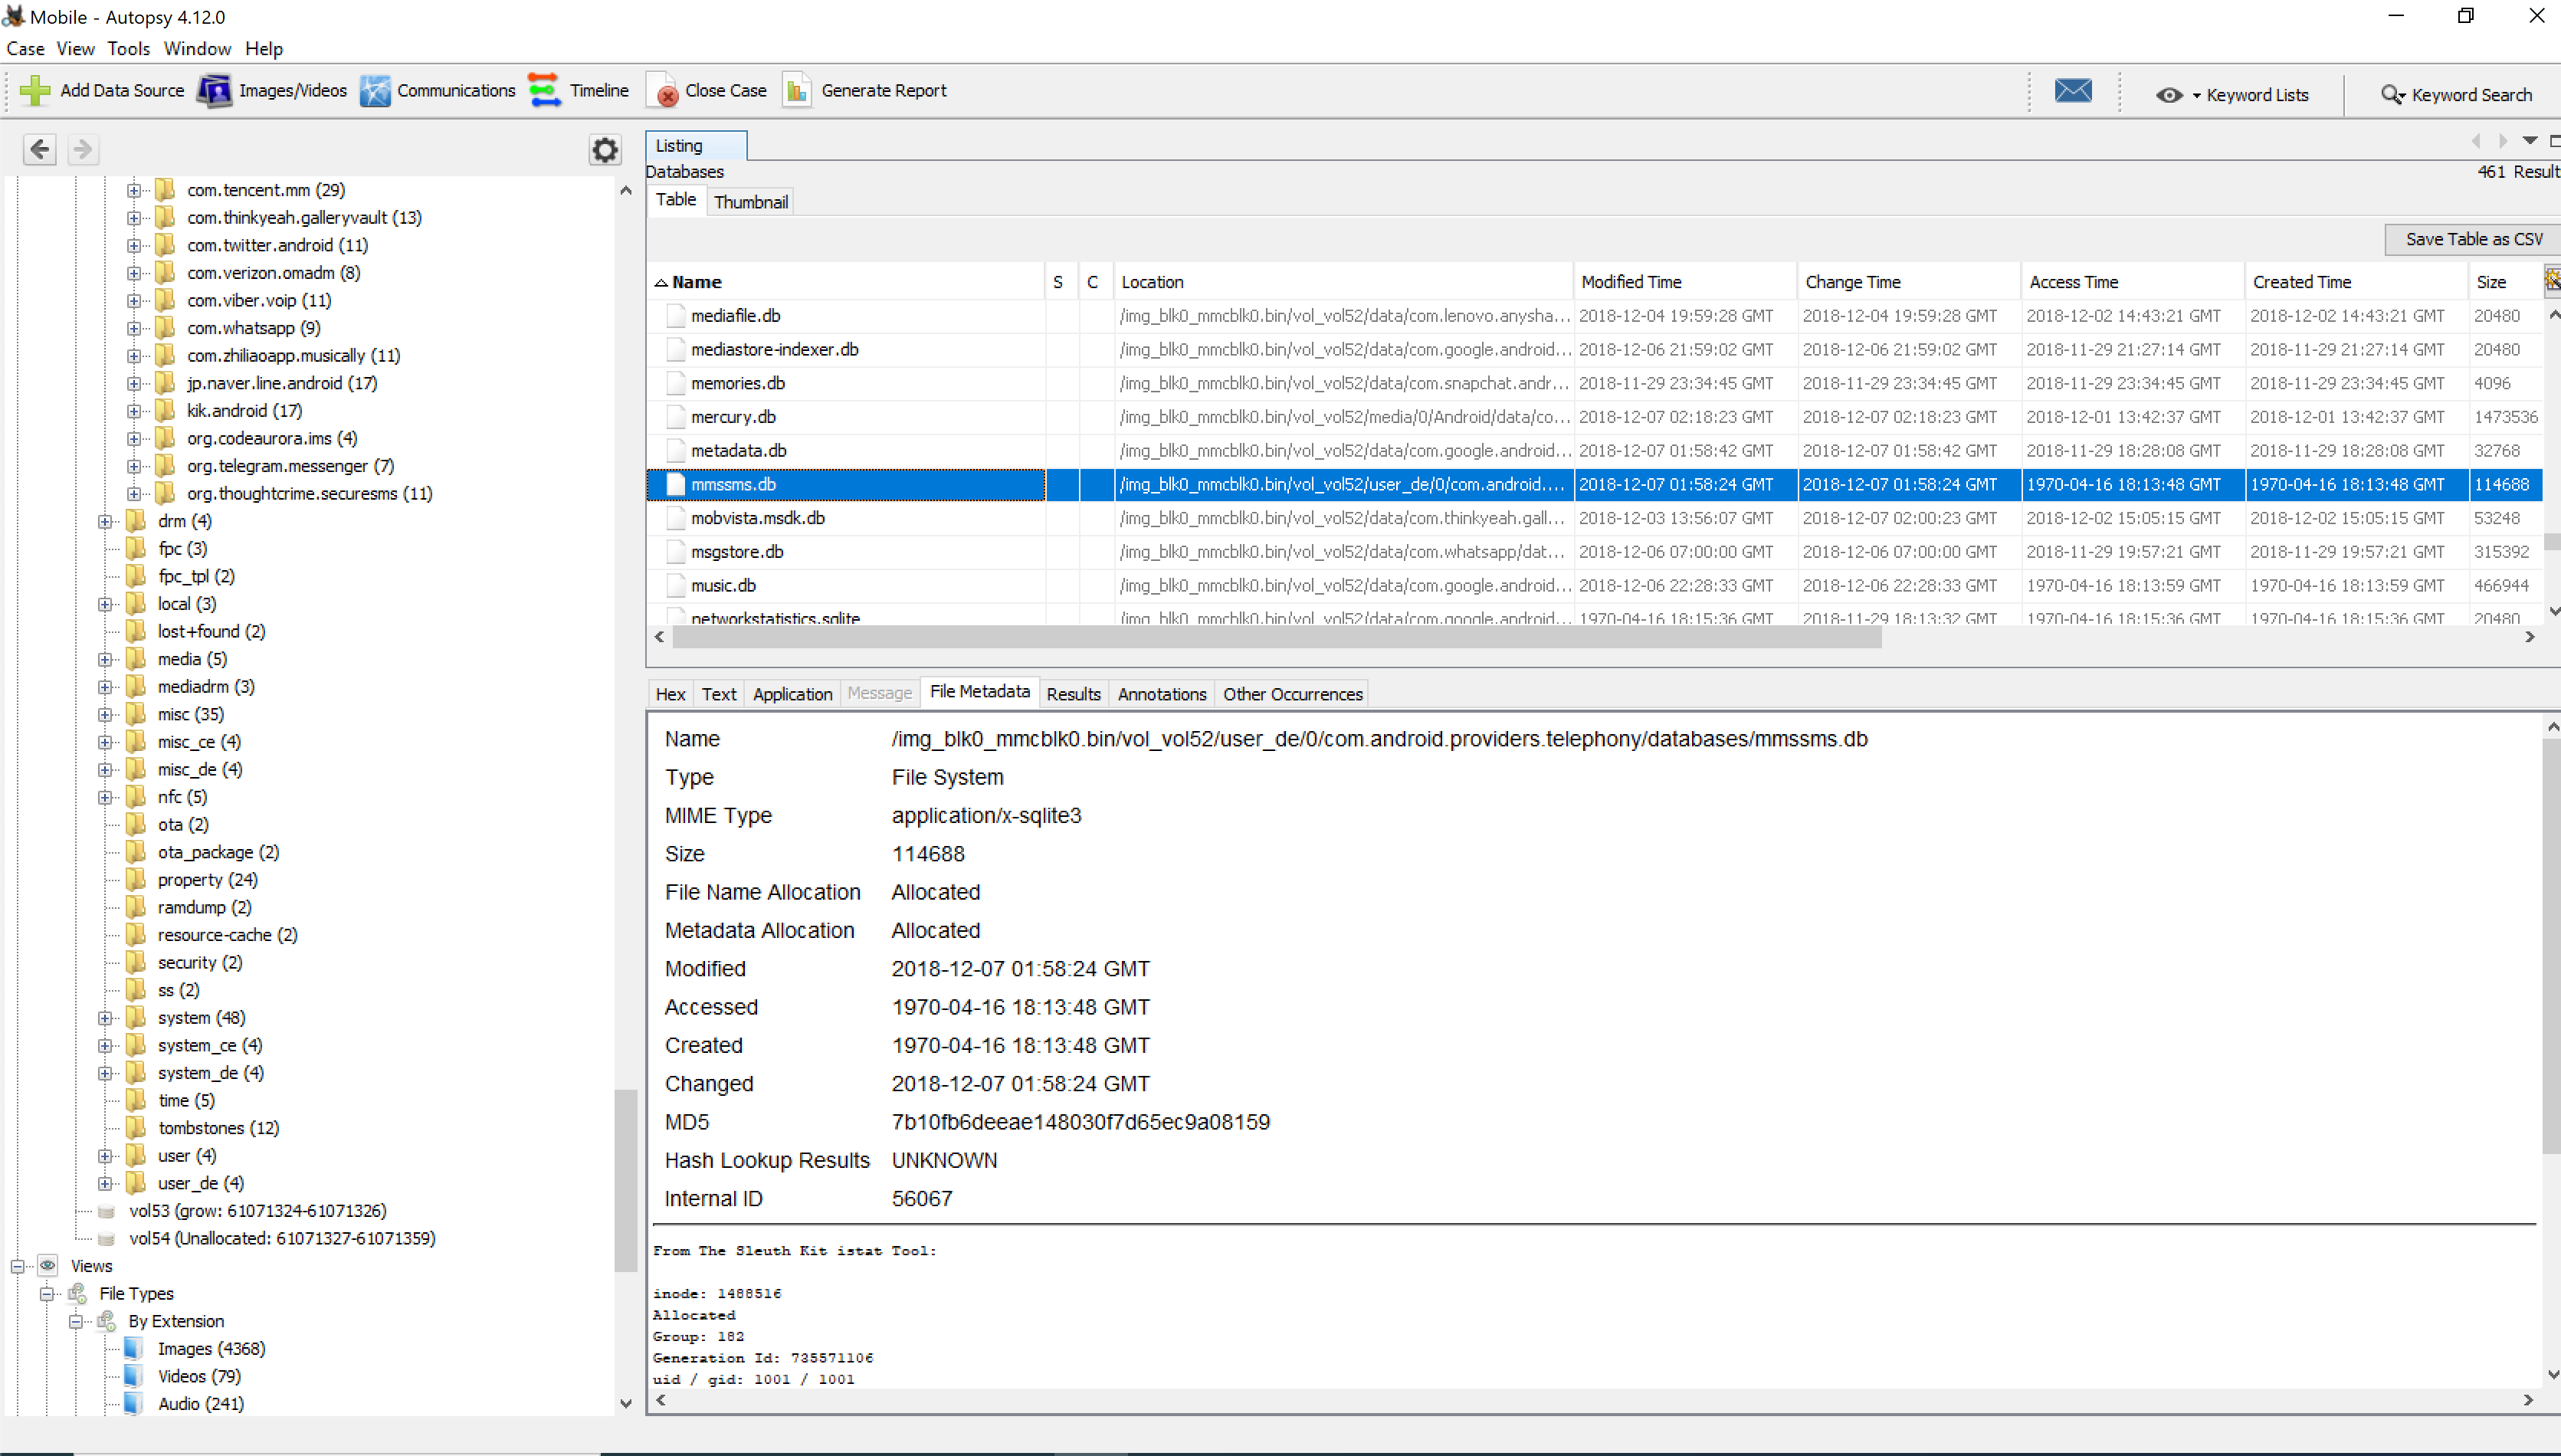The width and height of the screenshot is (2561, 1456).
Task: Switch to the Hex viewer tab
Action: click(x=670, y=694)
